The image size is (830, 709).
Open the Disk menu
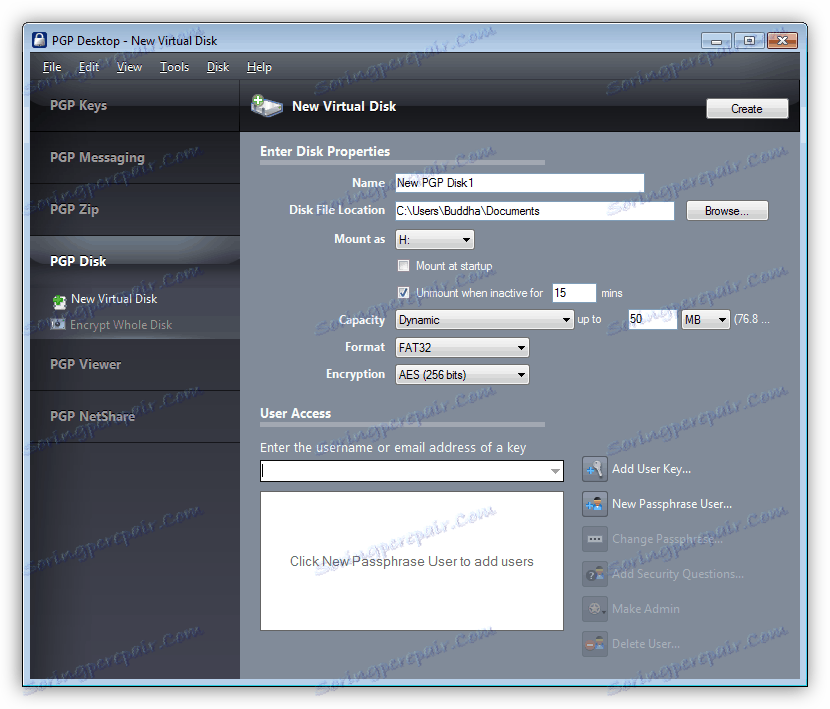coord(218,67)
